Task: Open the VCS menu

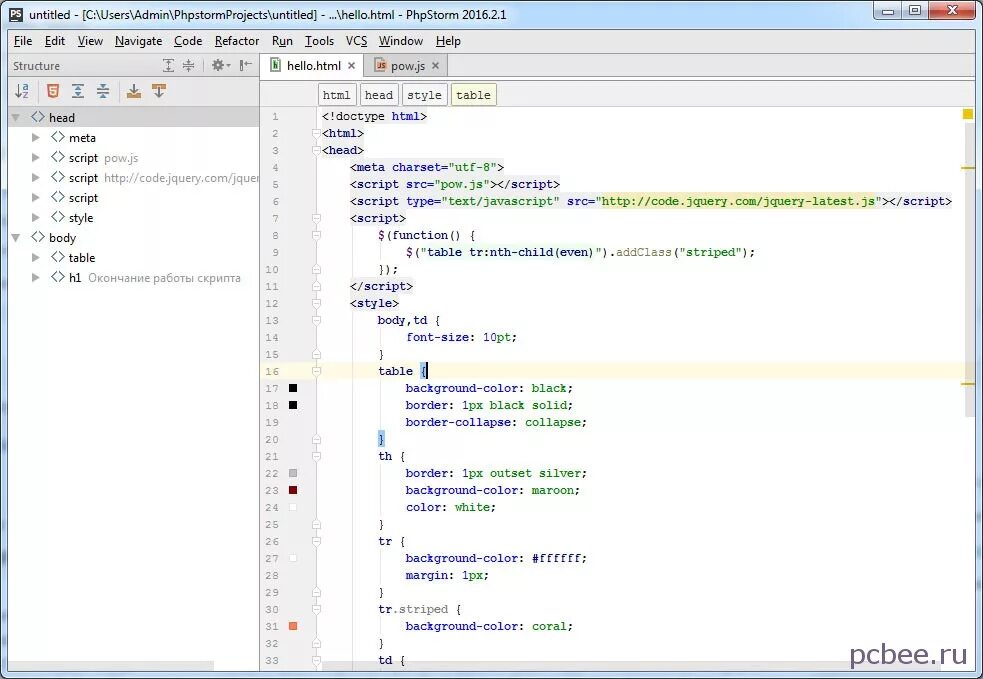Action: pos(356,41)
